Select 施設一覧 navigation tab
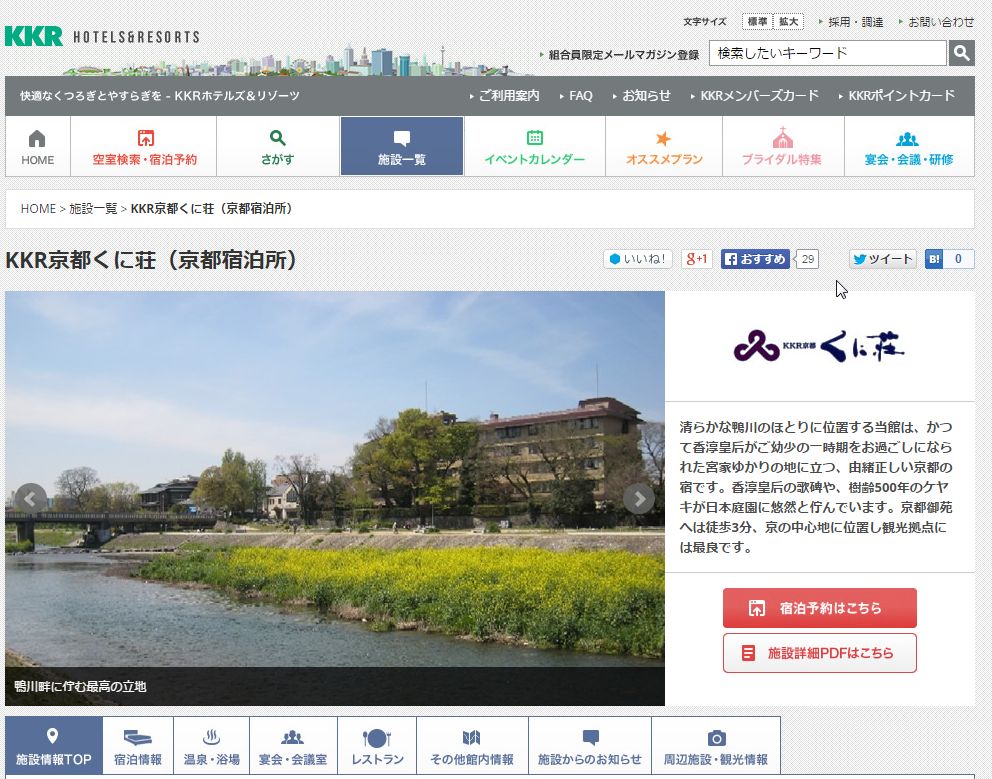Viewport: 992px width, 779px height. [402, 146]
